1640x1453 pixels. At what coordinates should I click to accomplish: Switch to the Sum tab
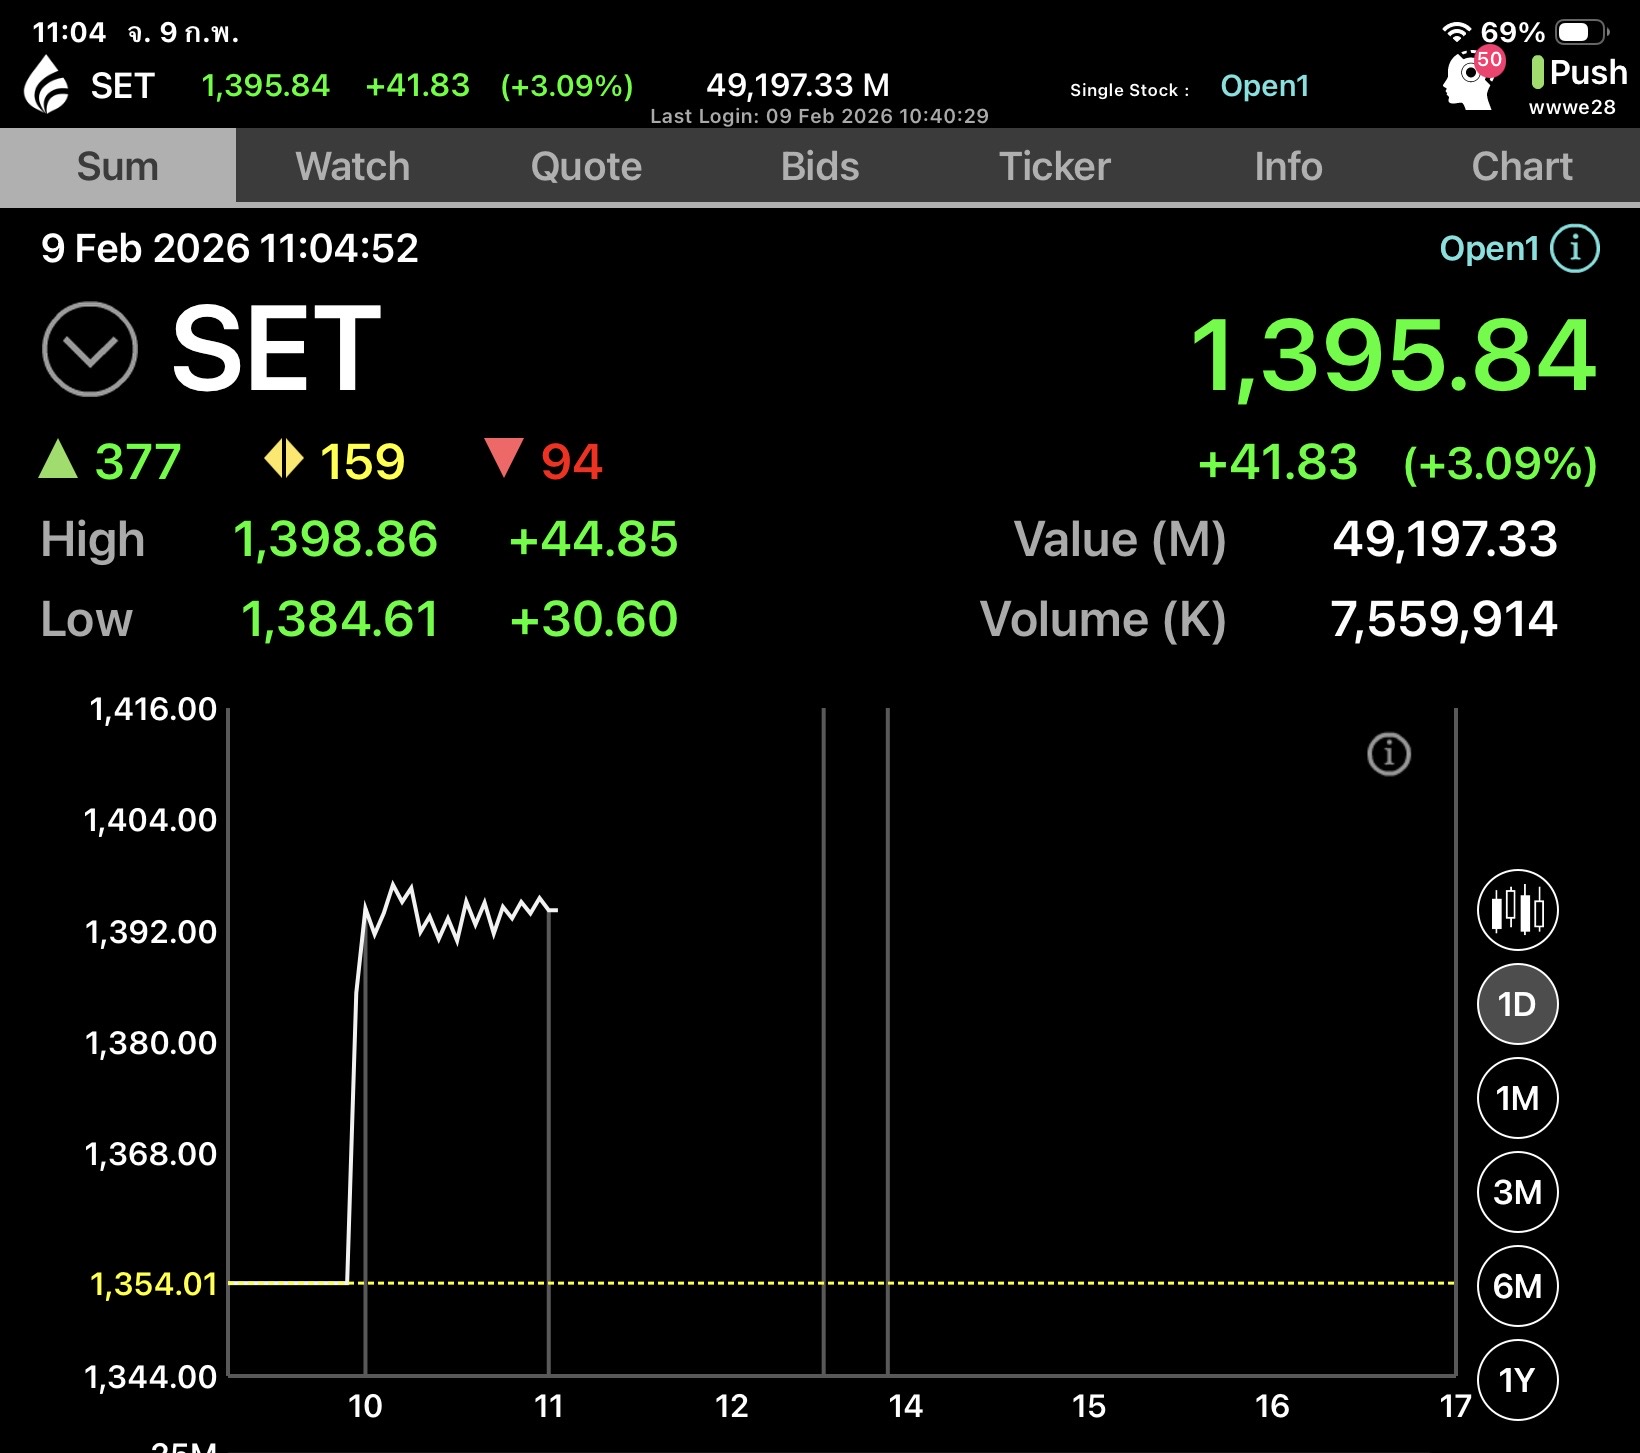[x=118, y=166]
